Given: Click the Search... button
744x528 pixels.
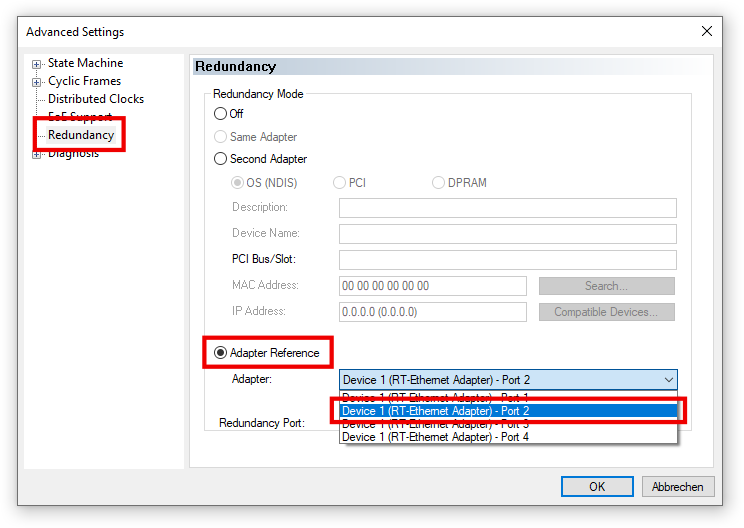Looking at the screenshot, I should 606,286.
